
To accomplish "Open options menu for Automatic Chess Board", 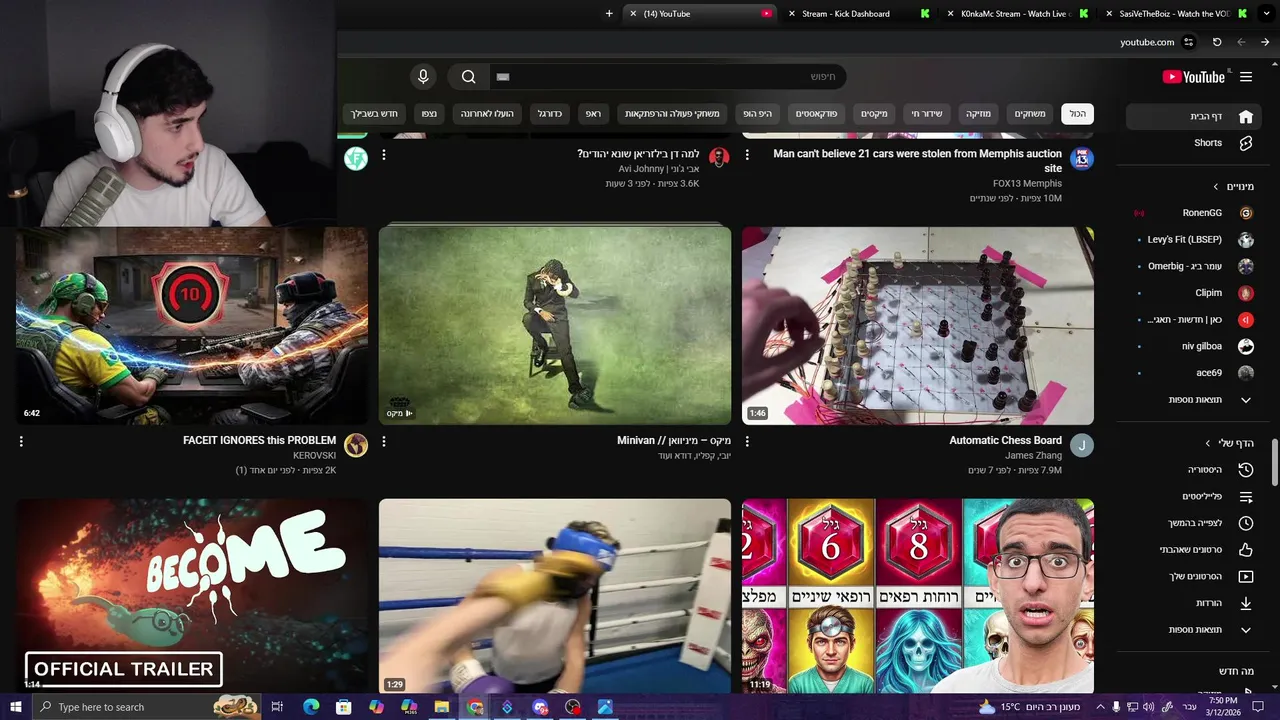I will [747, 441].
